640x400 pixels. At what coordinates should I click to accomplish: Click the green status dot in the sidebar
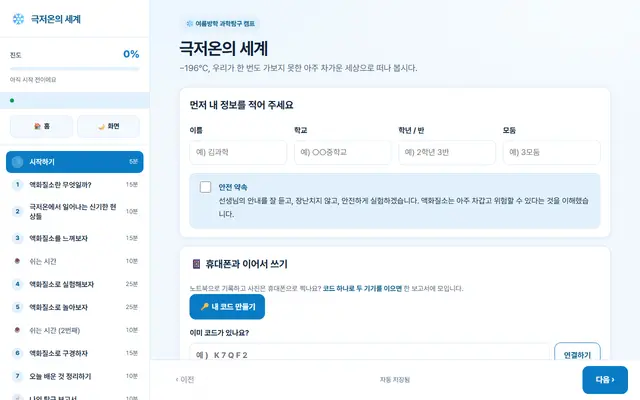coord(12,100)
